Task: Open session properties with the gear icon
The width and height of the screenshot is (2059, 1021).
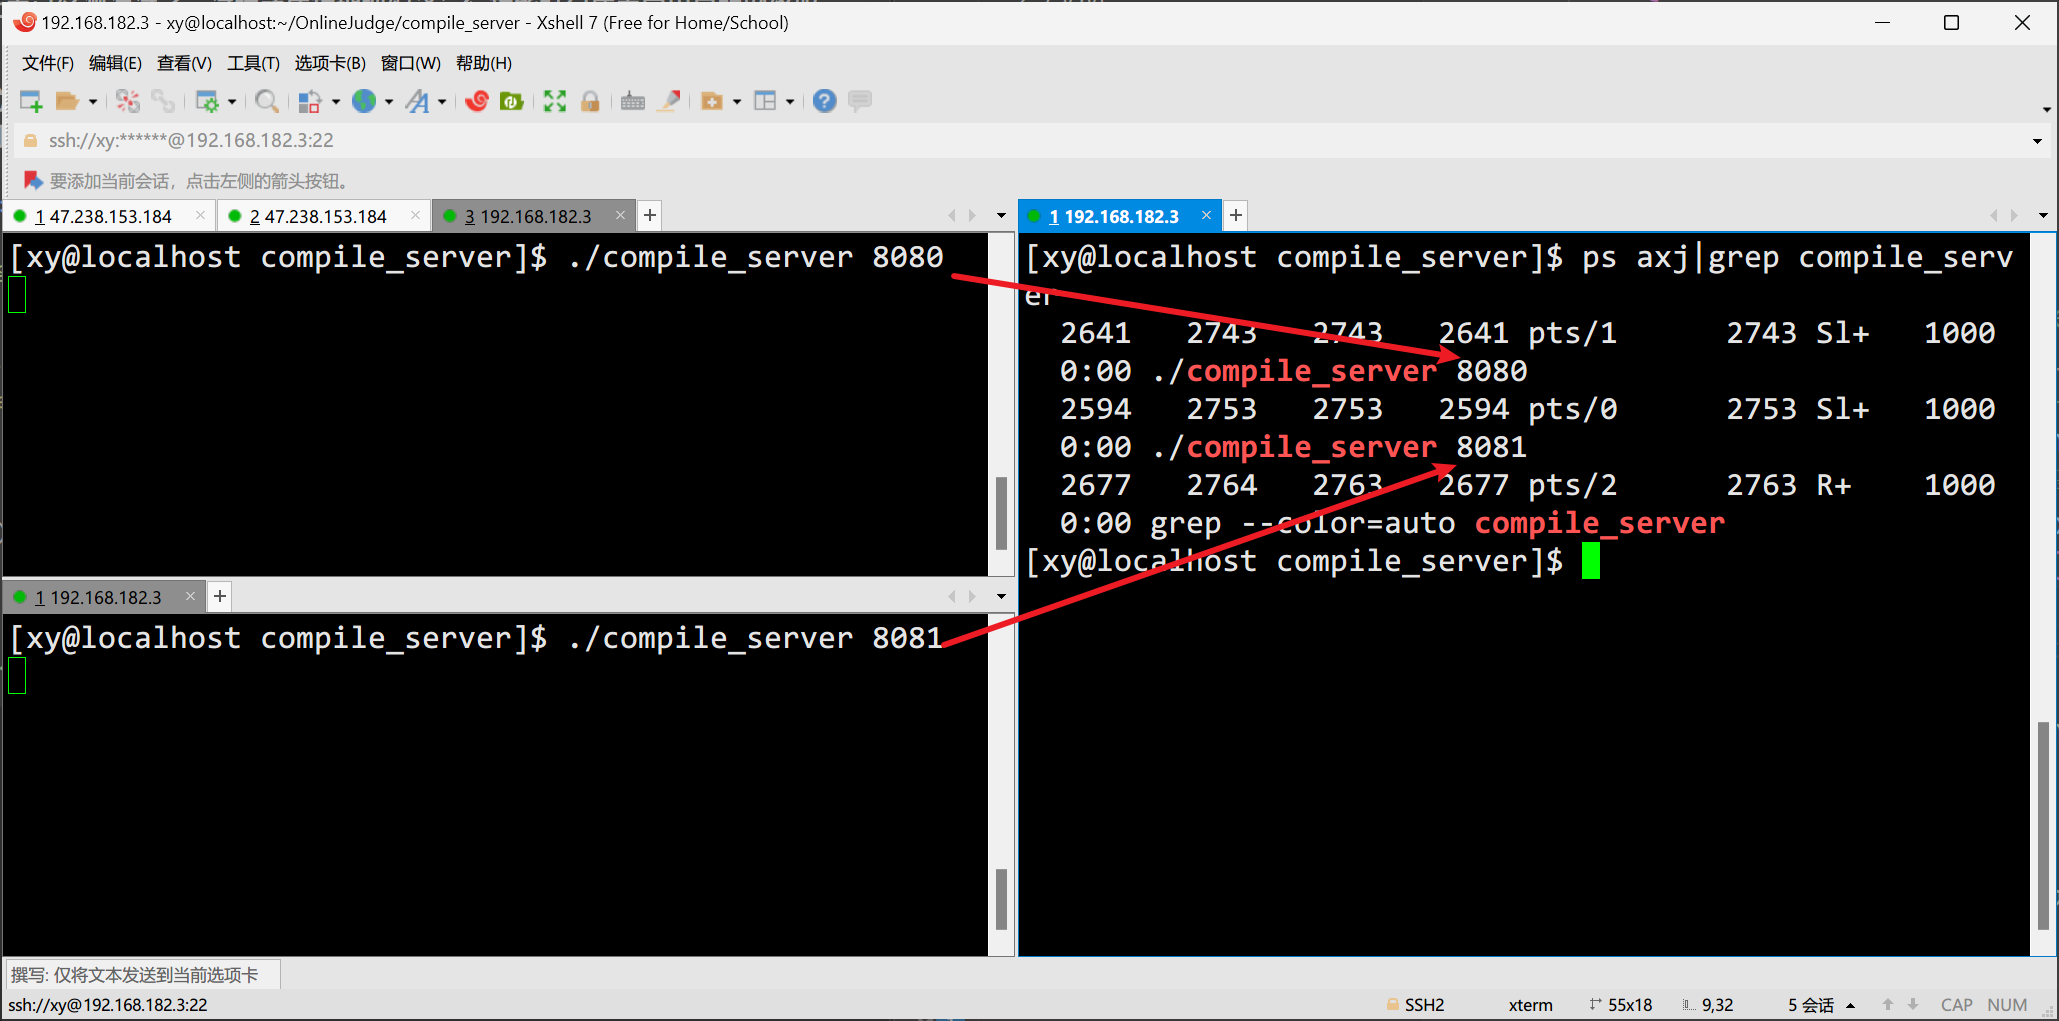Action: (x=212, y=100)
